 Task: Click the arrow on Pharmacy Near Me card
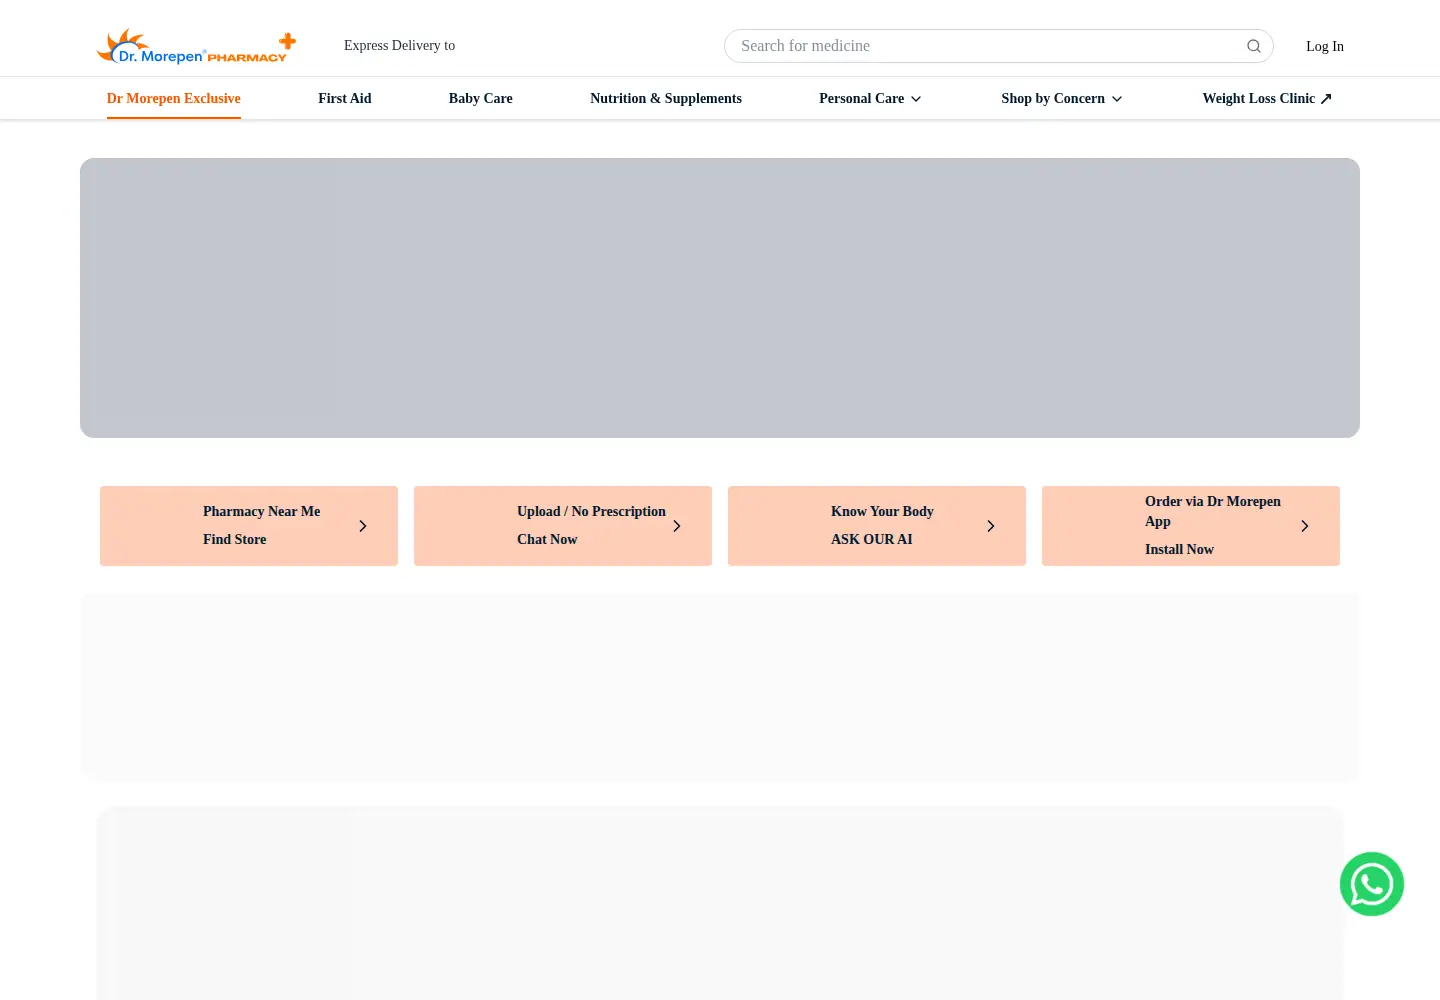363,526
